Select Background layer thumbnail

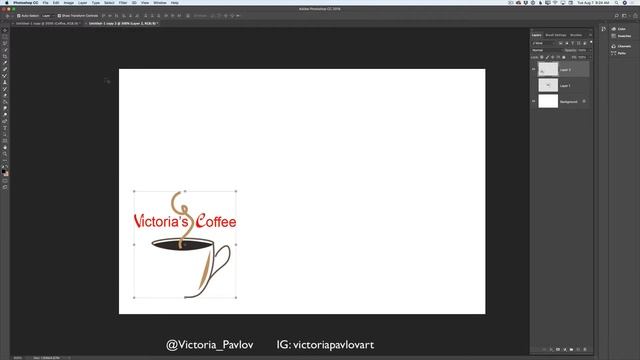[x=548, y=101]
